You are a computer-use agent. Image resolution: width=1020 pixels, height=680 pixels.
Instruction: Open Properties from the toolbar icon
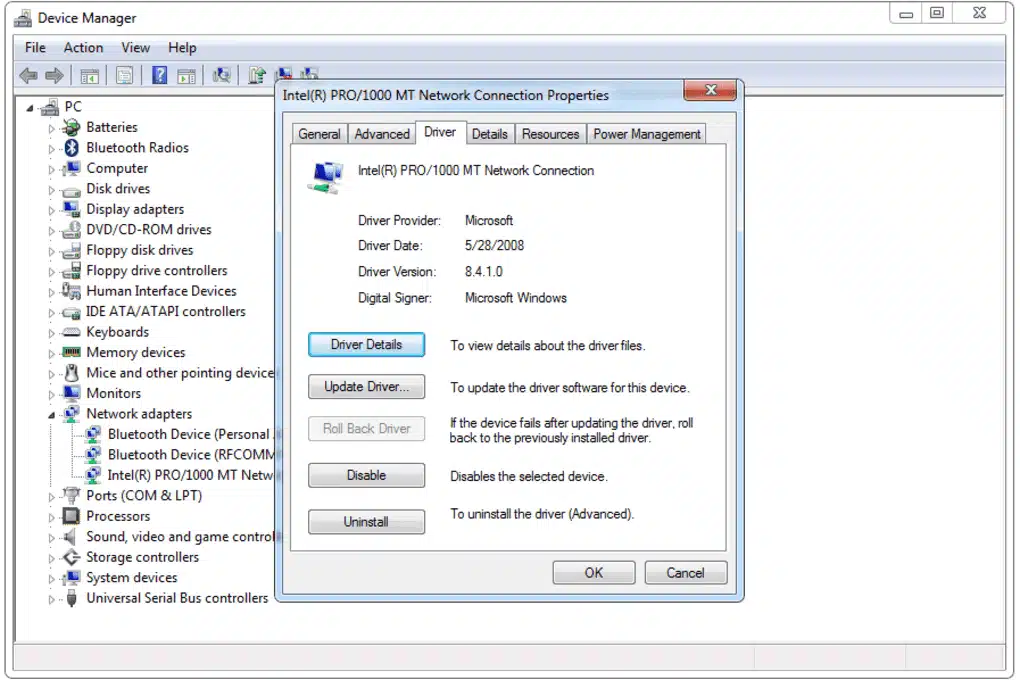coord(124,76)
